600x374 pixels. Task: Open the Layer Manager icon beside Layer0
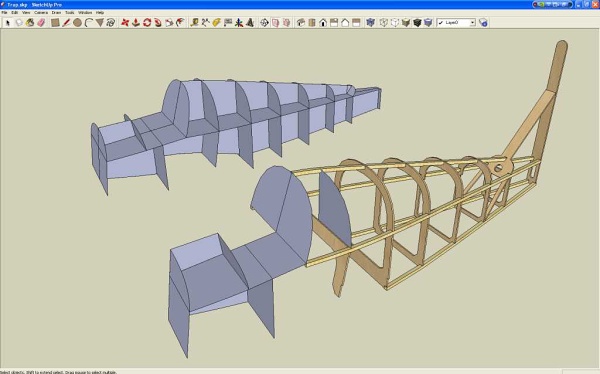(x=483, y=23)
